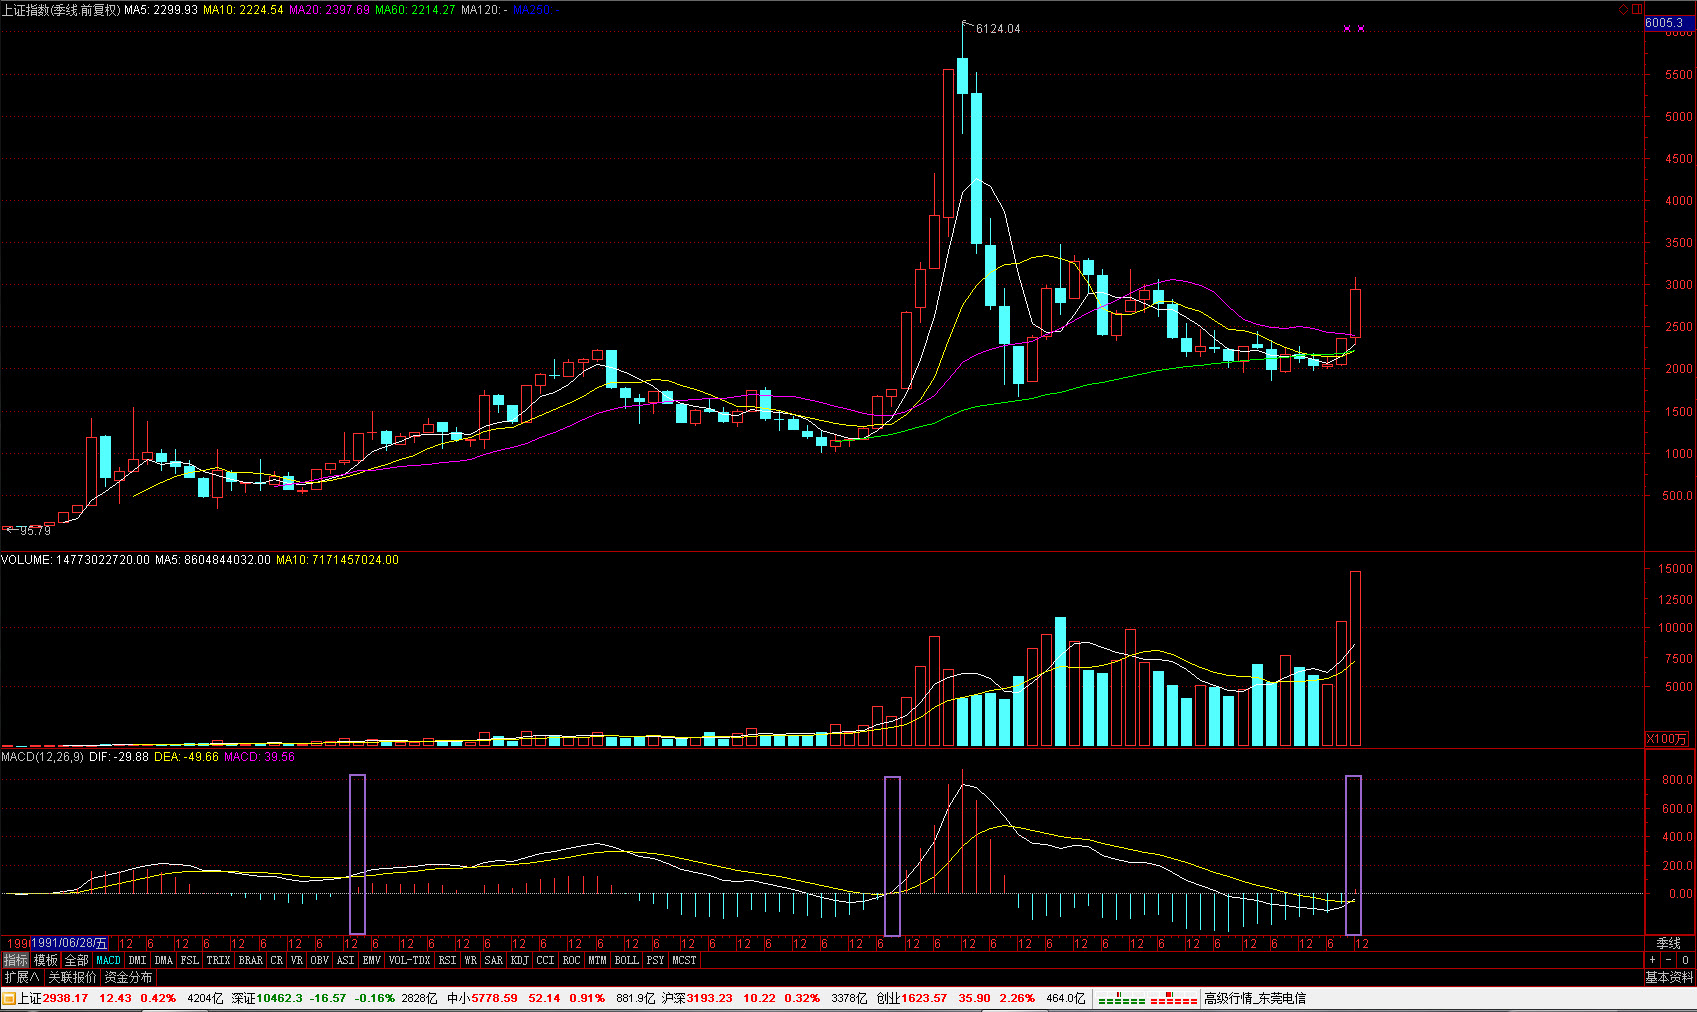
Task: Select the PSY indicator tab
Action: coord(656,960)
